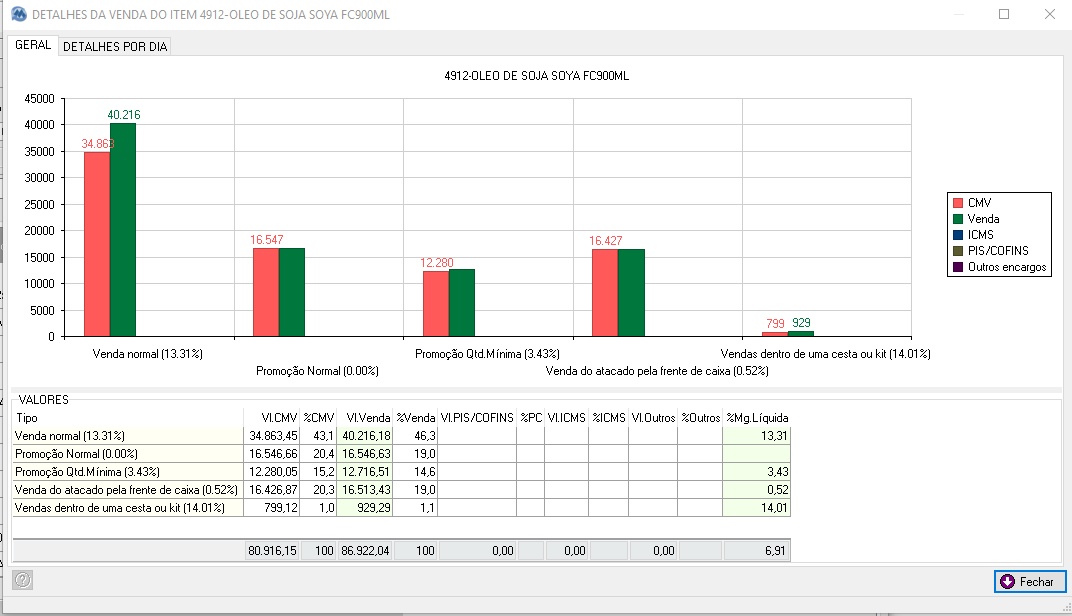This screenshot has height=616, width=1072.
Task: Click the Vl.Venda column header
Action: 365,418
